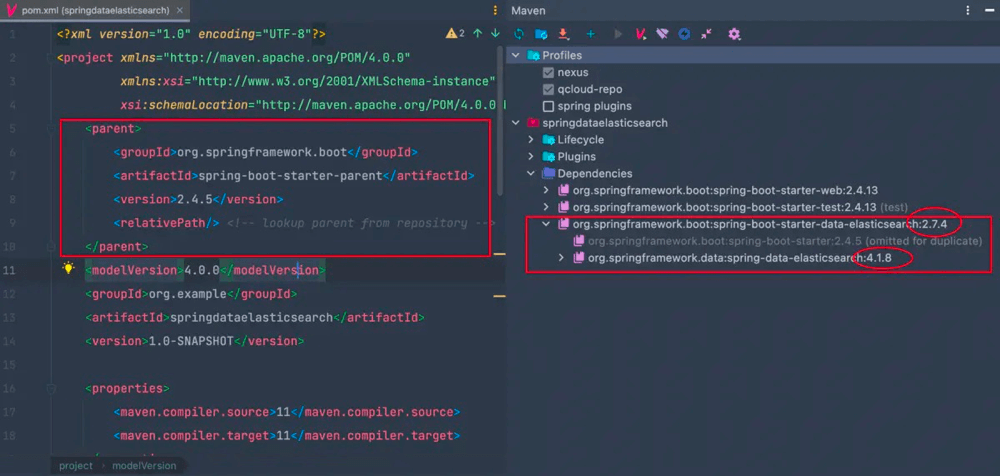Enable the spring plugins profile checkbox

[x=548, y=106]
